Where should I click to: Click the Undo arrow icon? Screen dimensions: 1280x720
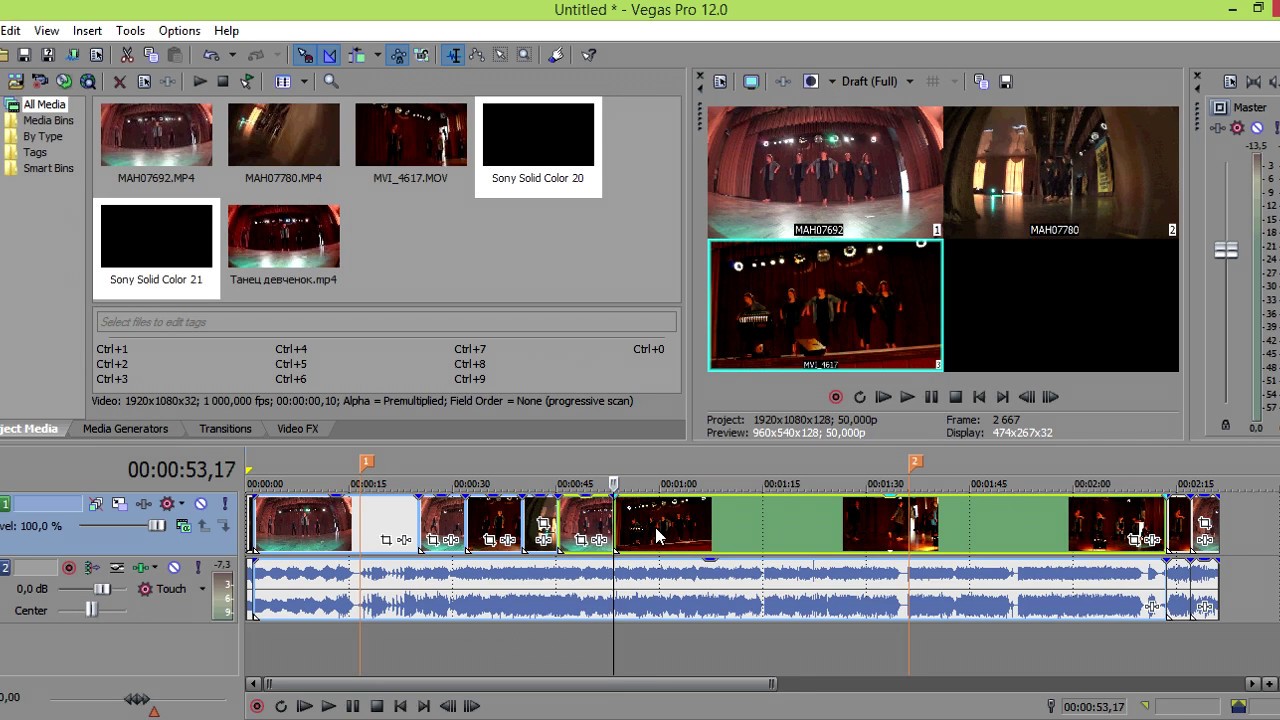[211, 55]
